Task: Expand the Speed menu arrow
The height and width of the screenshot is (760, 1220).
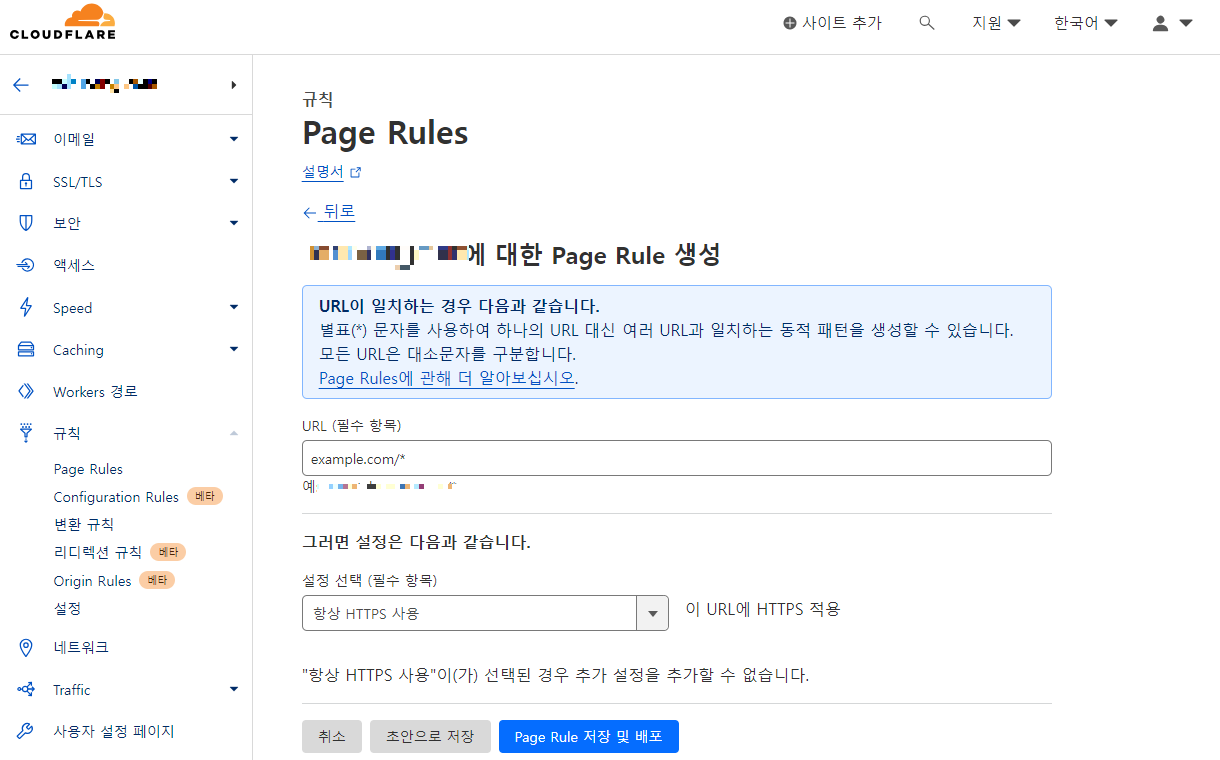Action: 234,308
